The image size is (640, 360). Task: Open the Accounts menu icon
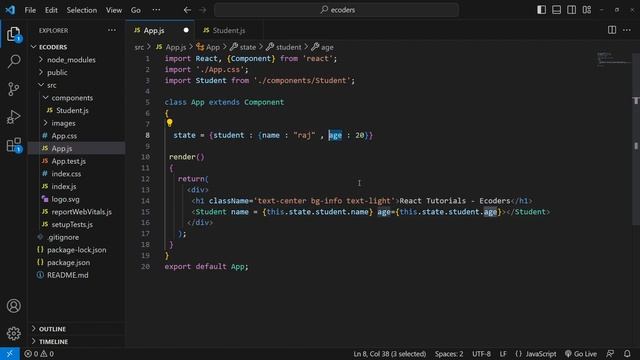(13, 306)
